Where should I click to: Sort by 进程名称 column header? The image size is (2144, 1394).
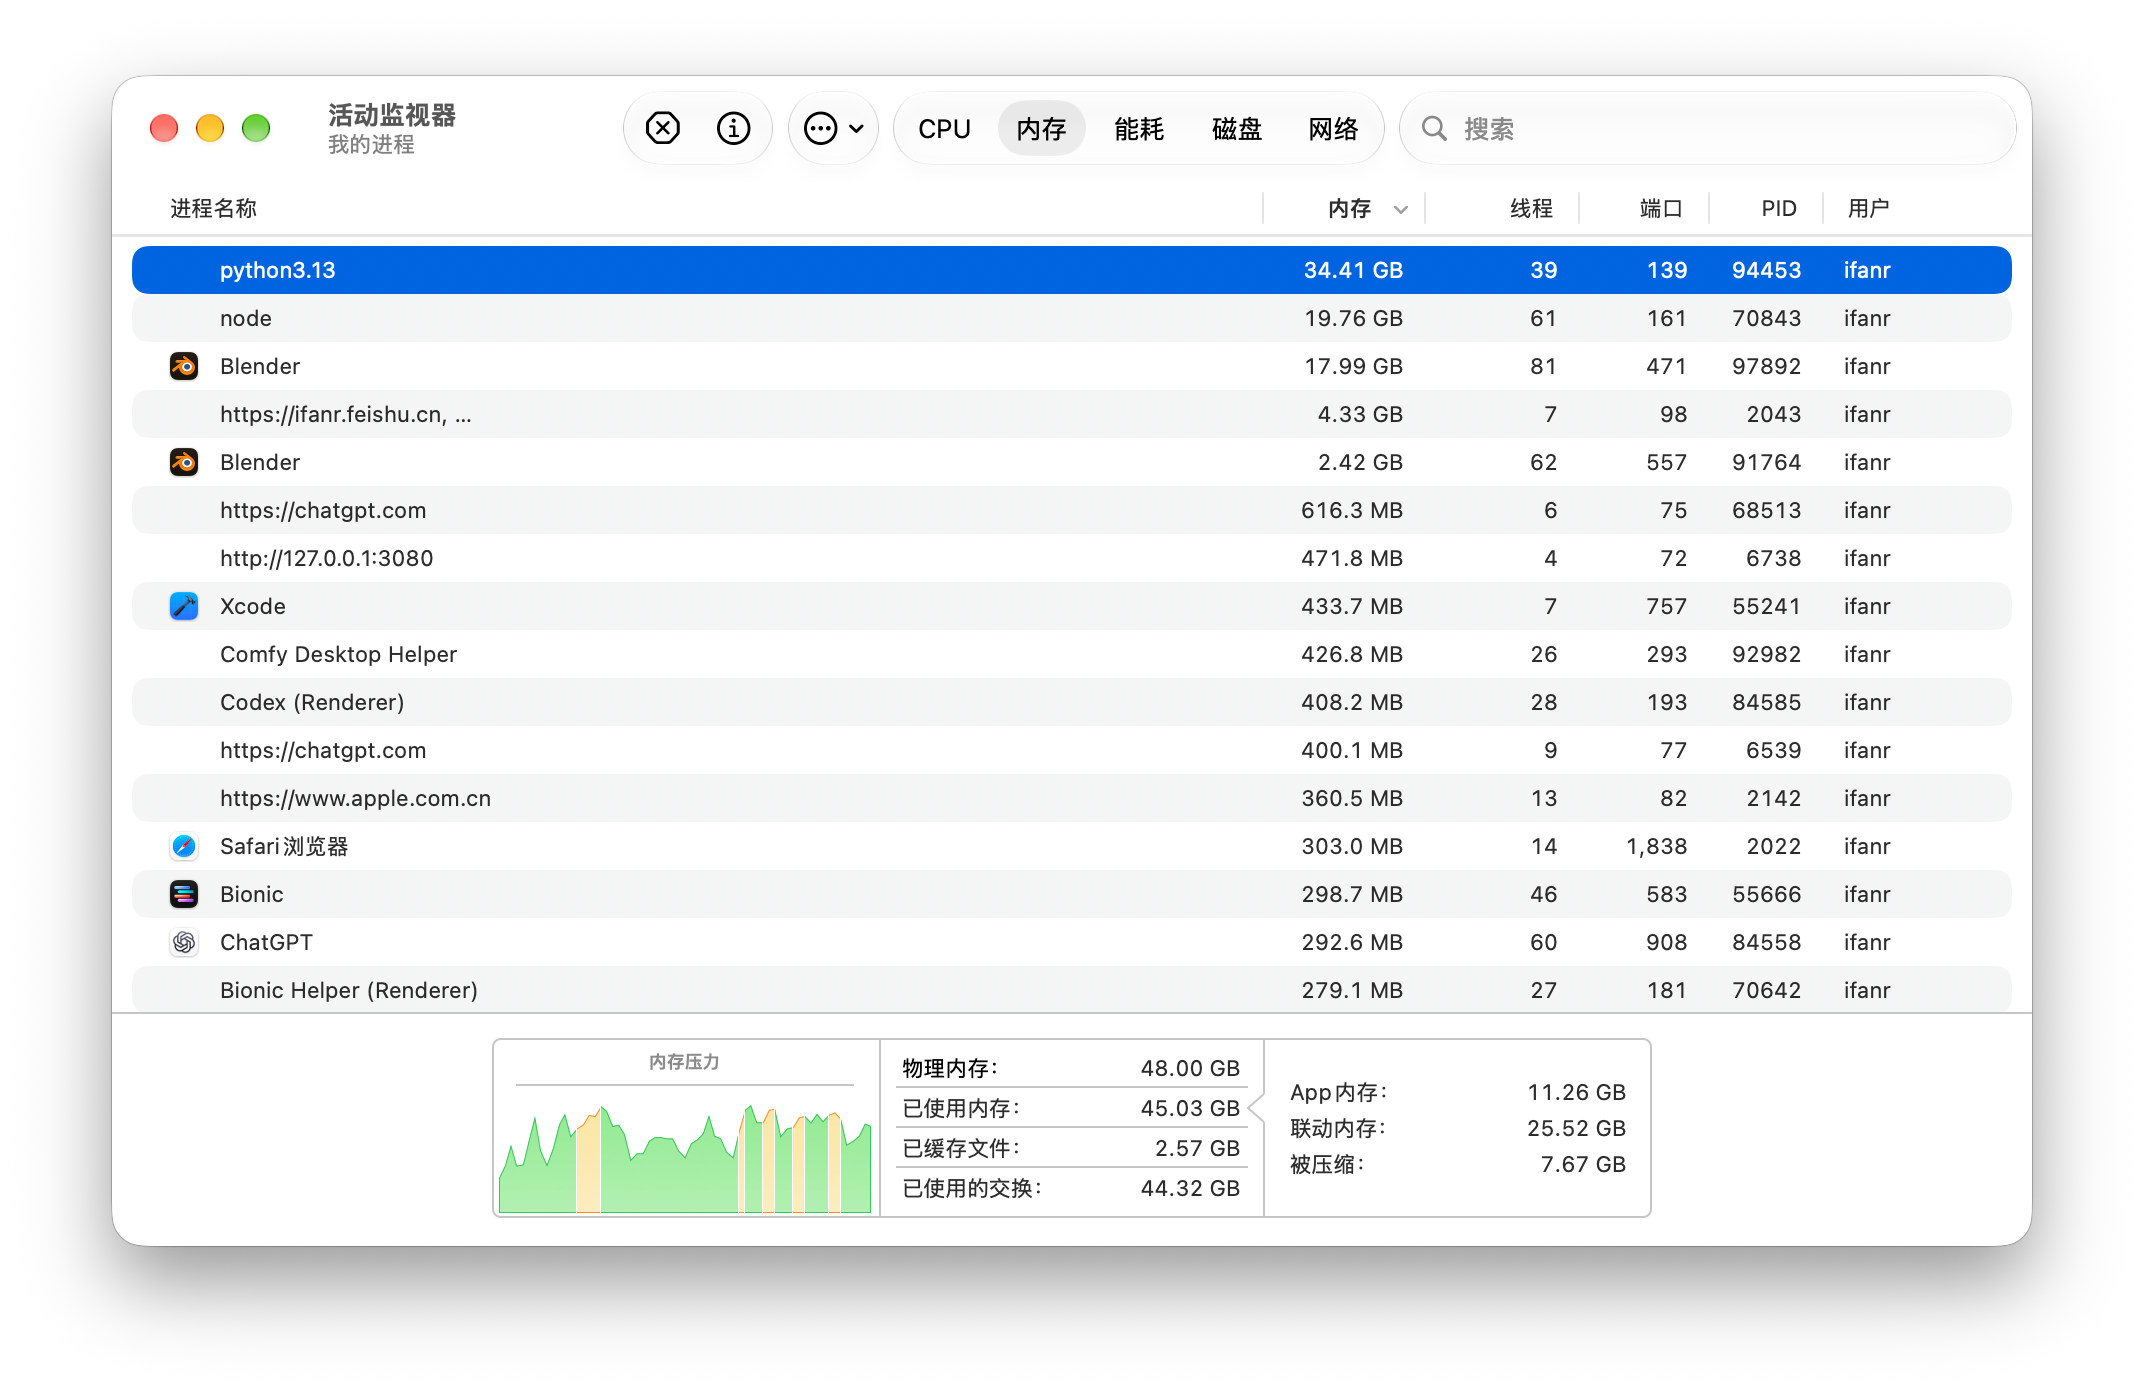(x=213, y=208)
